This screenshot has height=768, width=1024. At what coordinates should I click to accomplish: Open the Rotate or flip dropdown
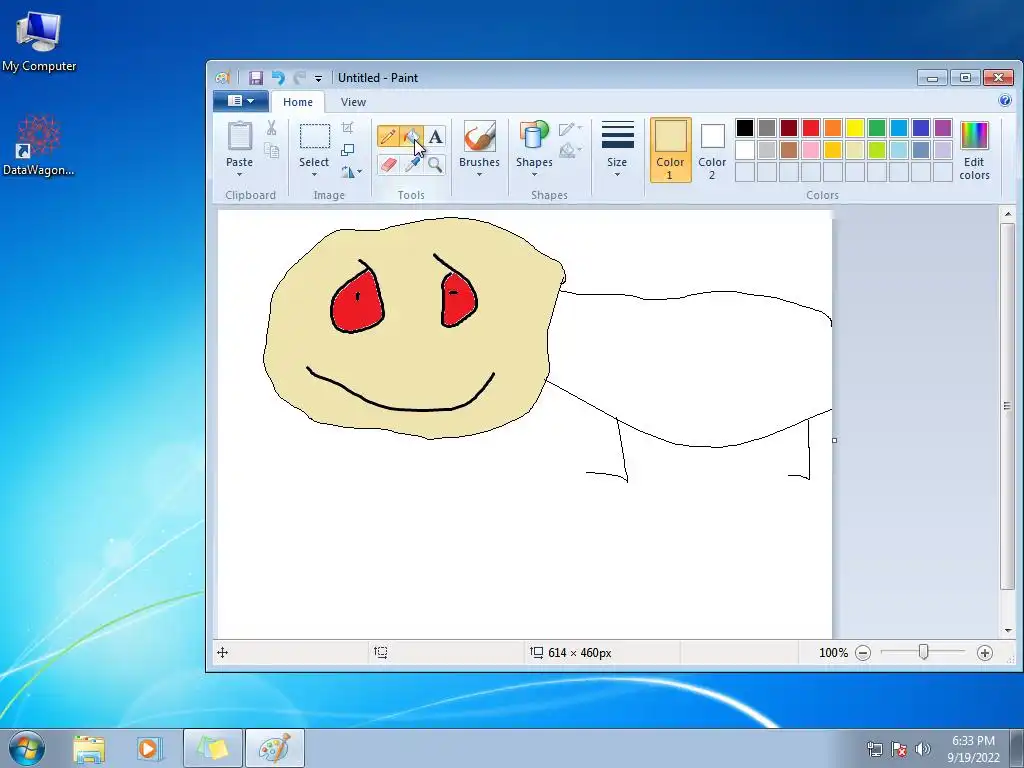[x=351, y=172]
